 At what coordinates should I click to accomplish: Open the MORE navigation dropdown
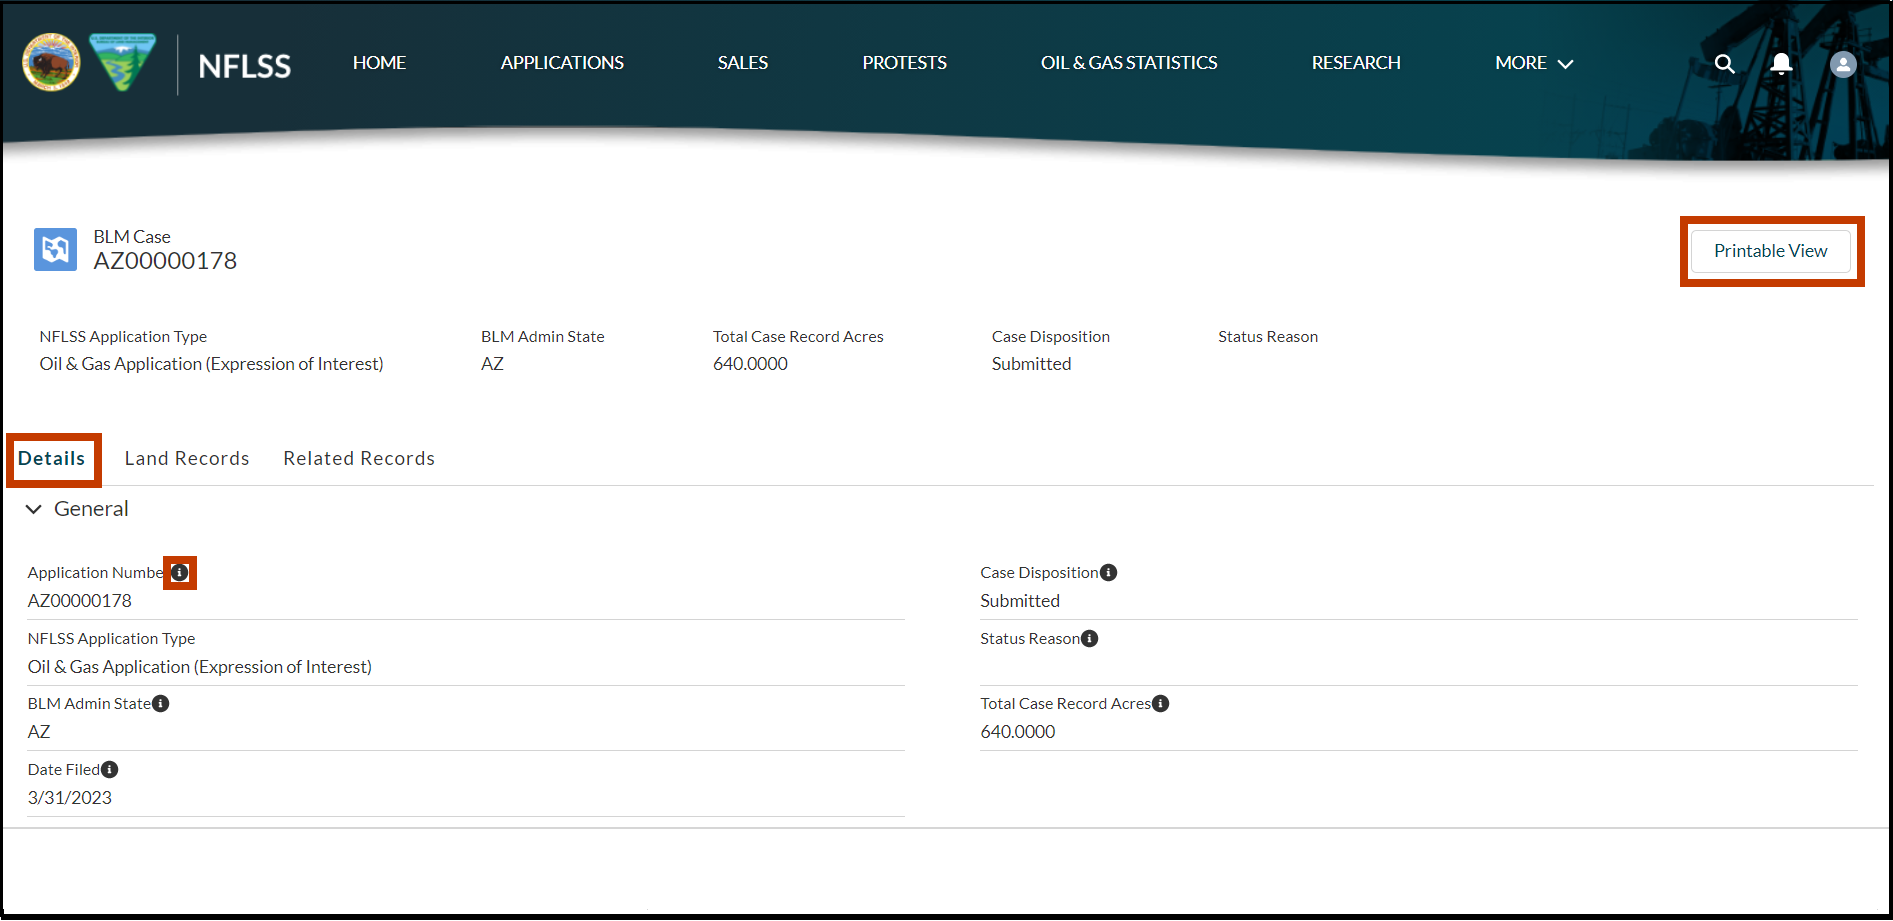pyautogui.click(x=1533, y=62)
